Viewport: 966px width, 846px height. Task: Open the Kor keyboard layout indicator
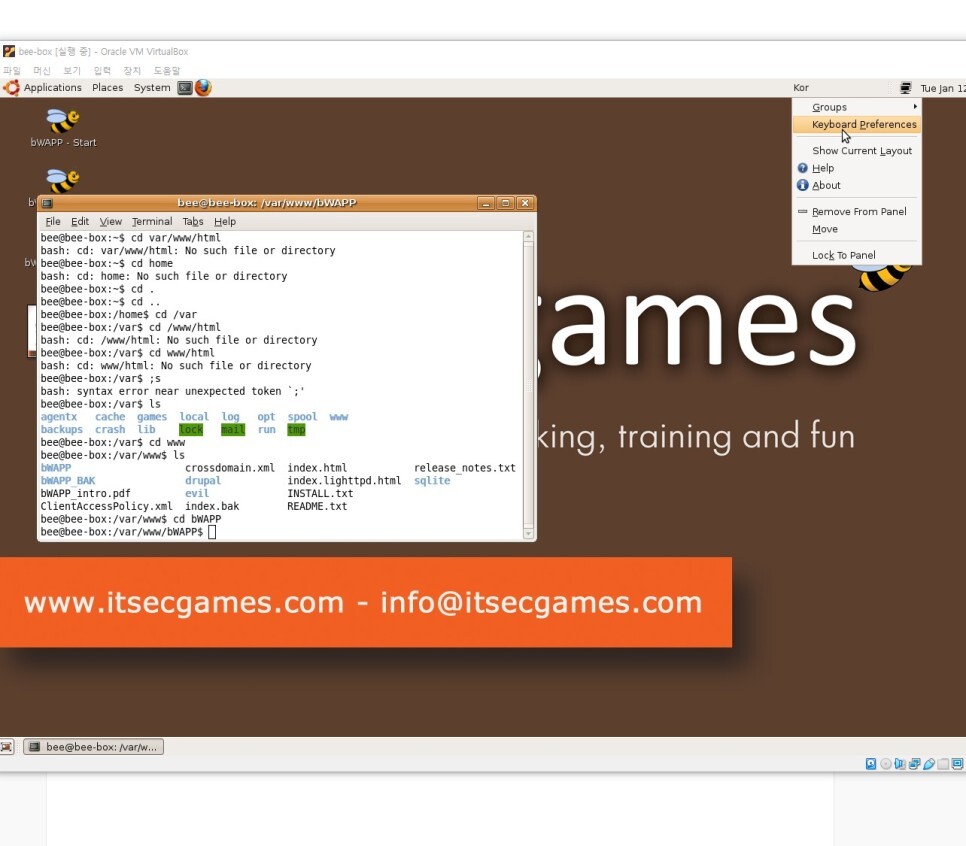pos(801,87)
